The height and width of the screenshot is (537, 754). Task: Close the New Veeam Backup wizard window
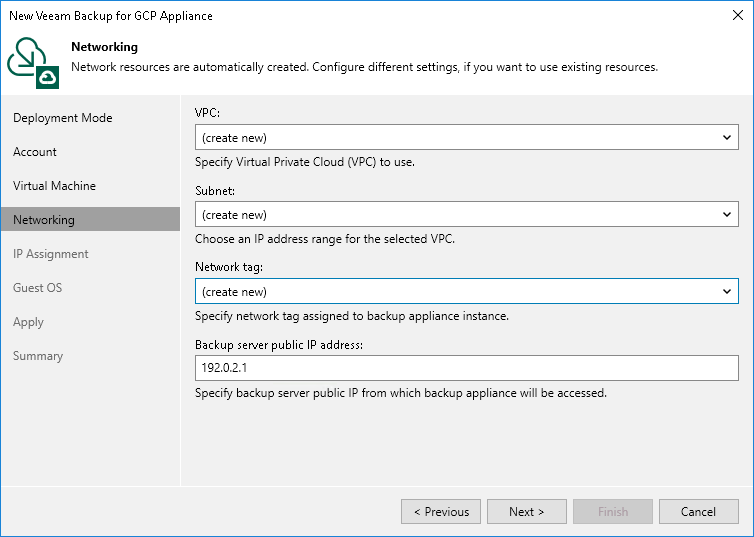[x=738, y=15]
